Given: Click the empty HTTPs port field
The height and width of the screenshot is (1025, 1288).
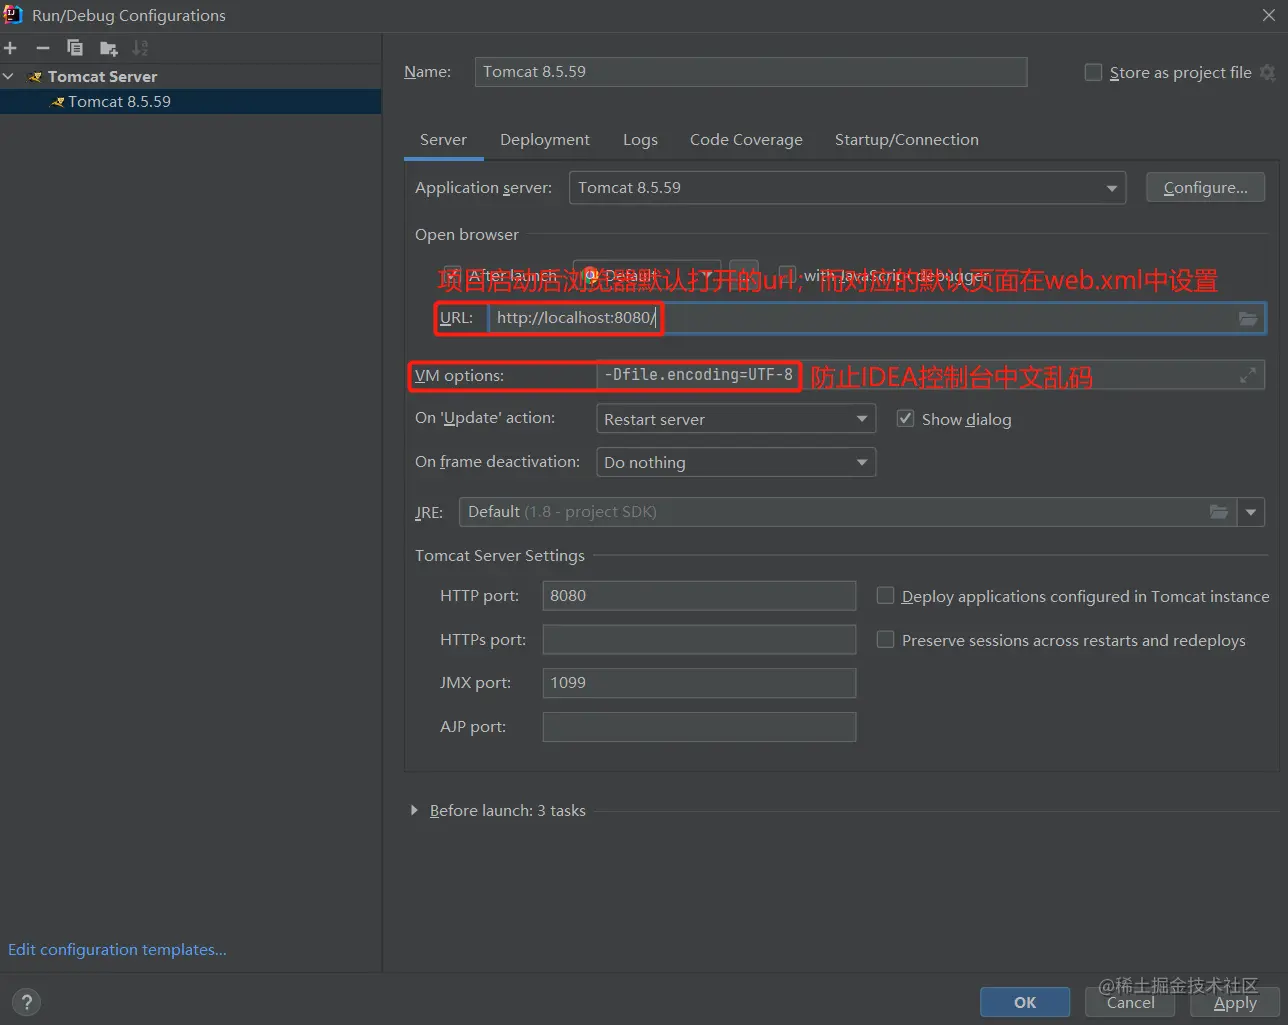Looking at the screenshot, I should click(699, 640).
